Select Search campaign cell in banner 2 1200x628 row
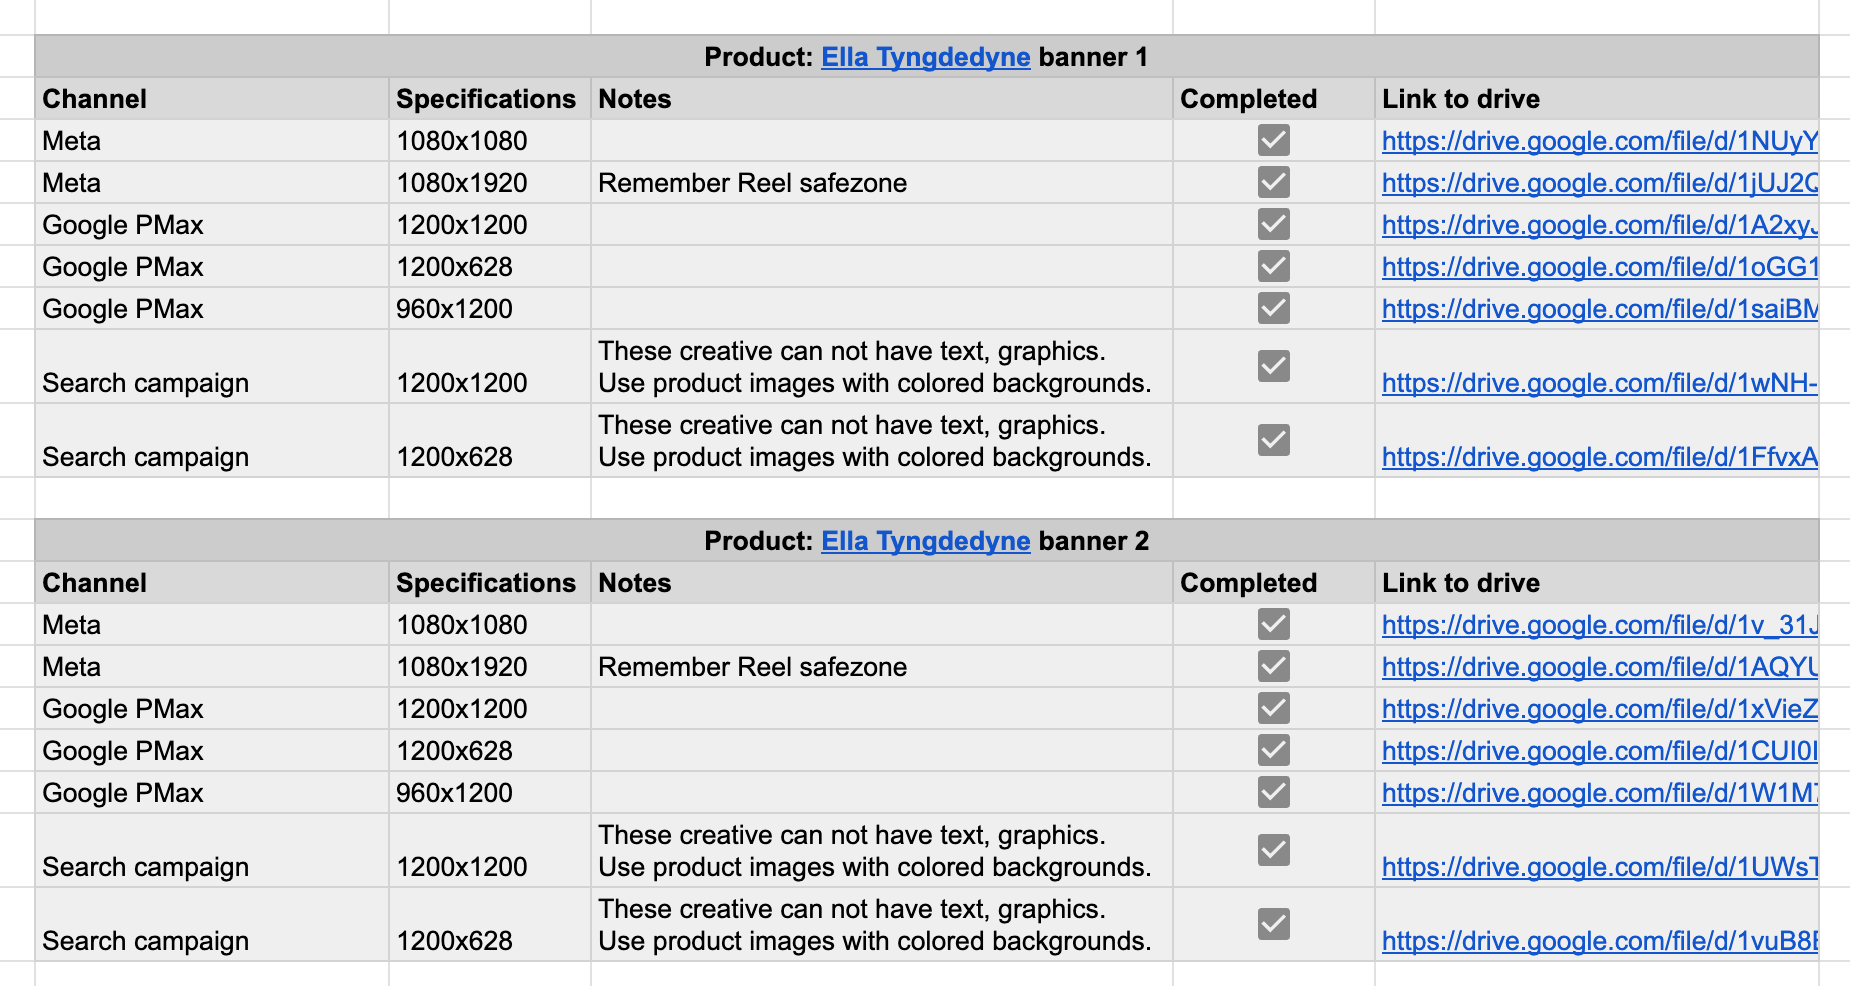 coord(212,925)
